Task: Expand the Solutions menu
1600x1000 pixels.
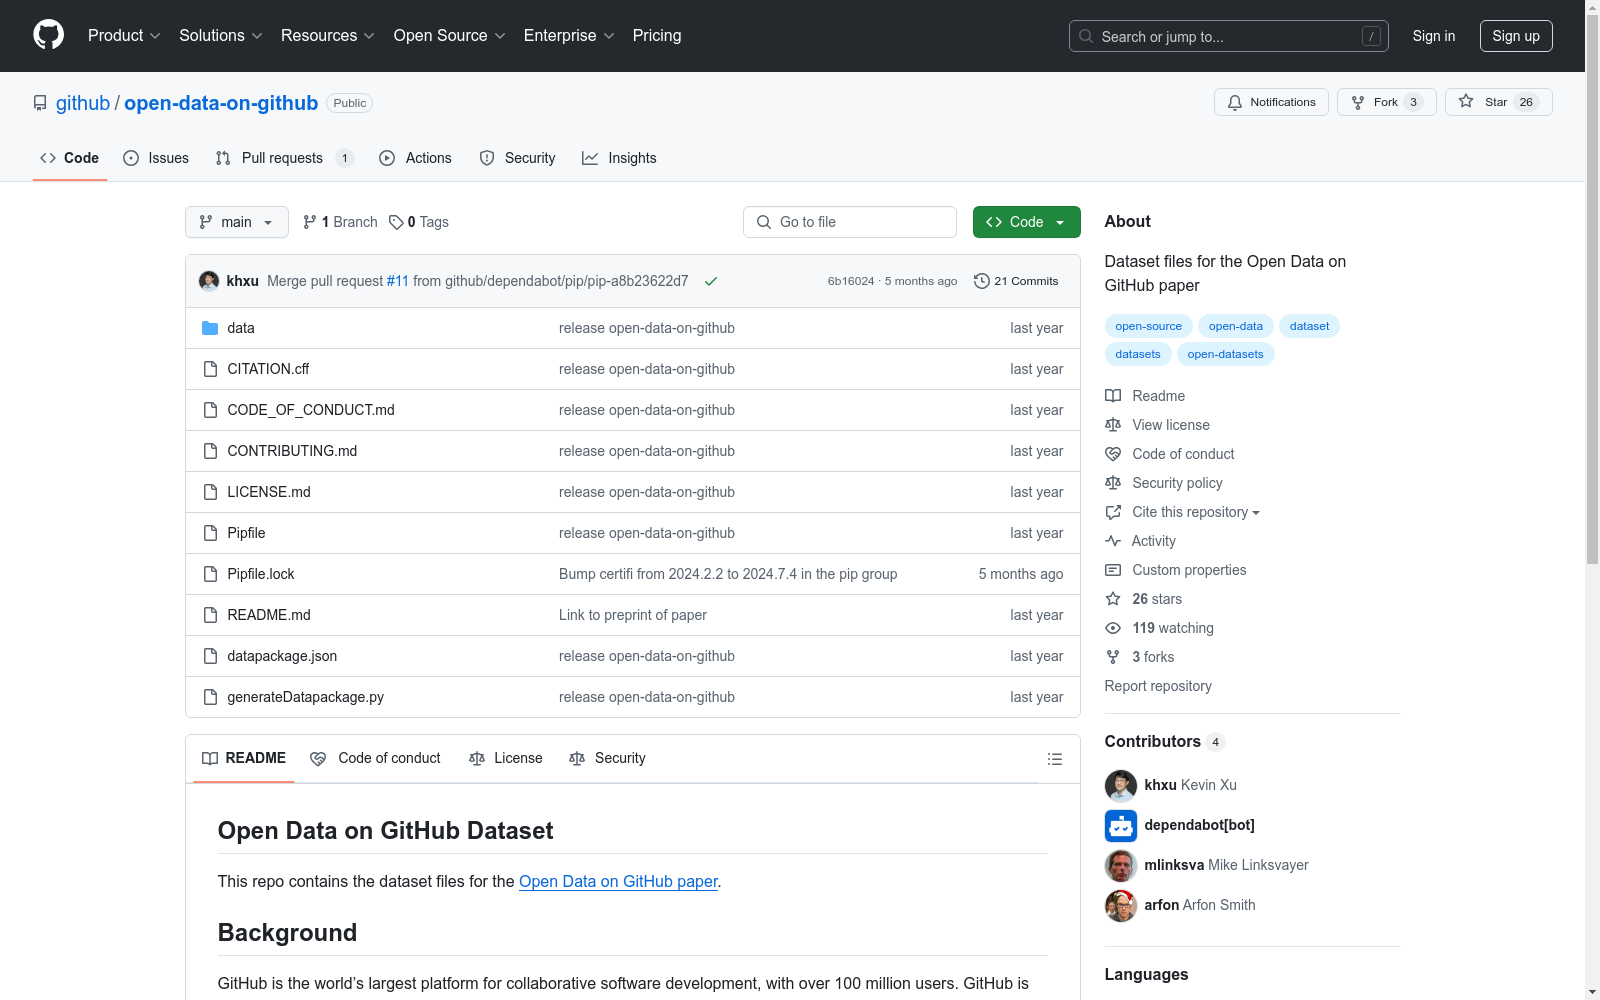Action: click(221, 36)
